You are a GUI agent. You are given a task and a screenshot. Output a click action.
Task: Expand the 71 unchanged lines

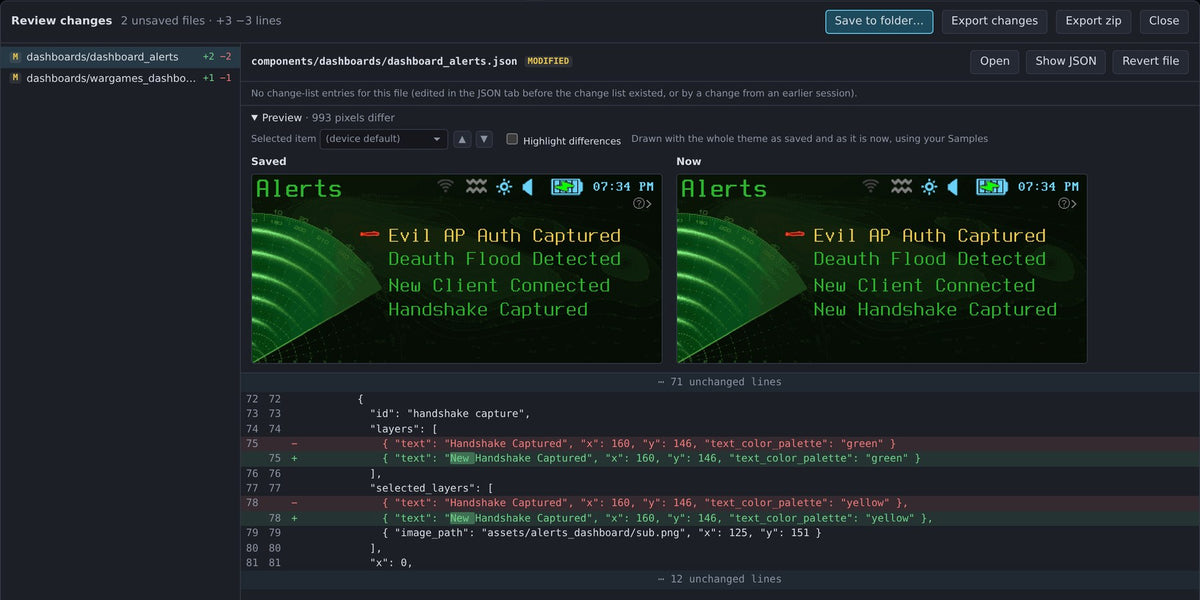tap(720, 382)
